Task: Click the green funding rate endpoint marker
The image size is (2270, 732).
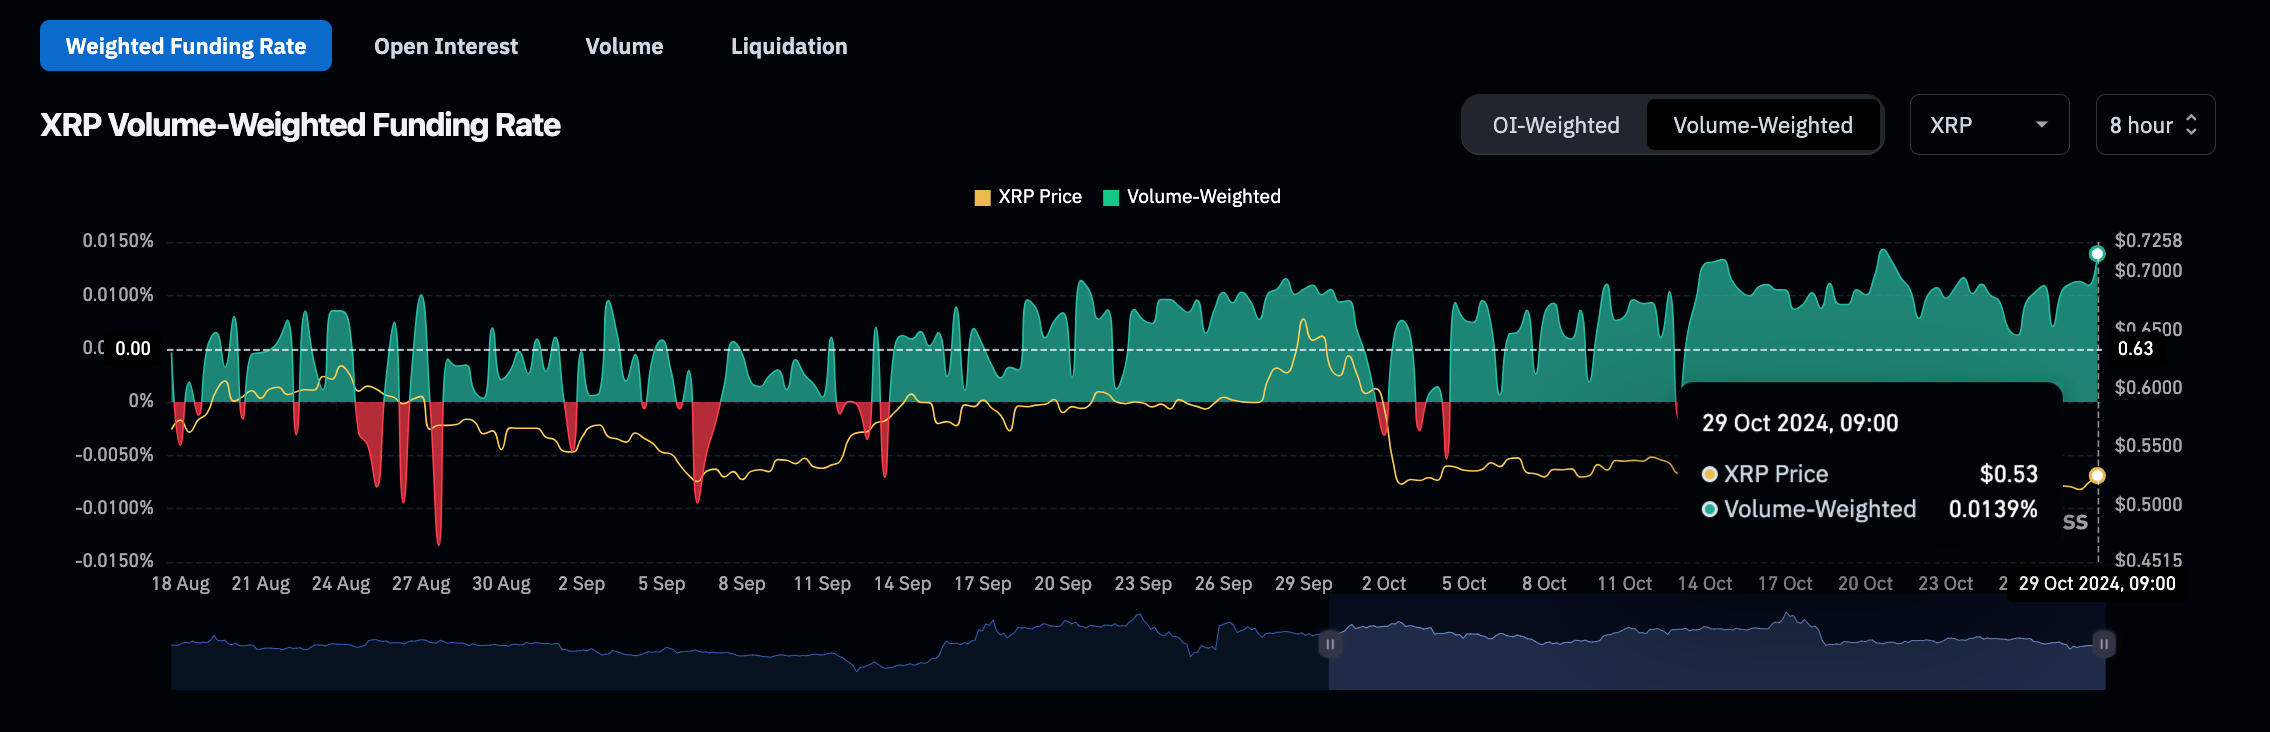Action: pos(2097,253)
